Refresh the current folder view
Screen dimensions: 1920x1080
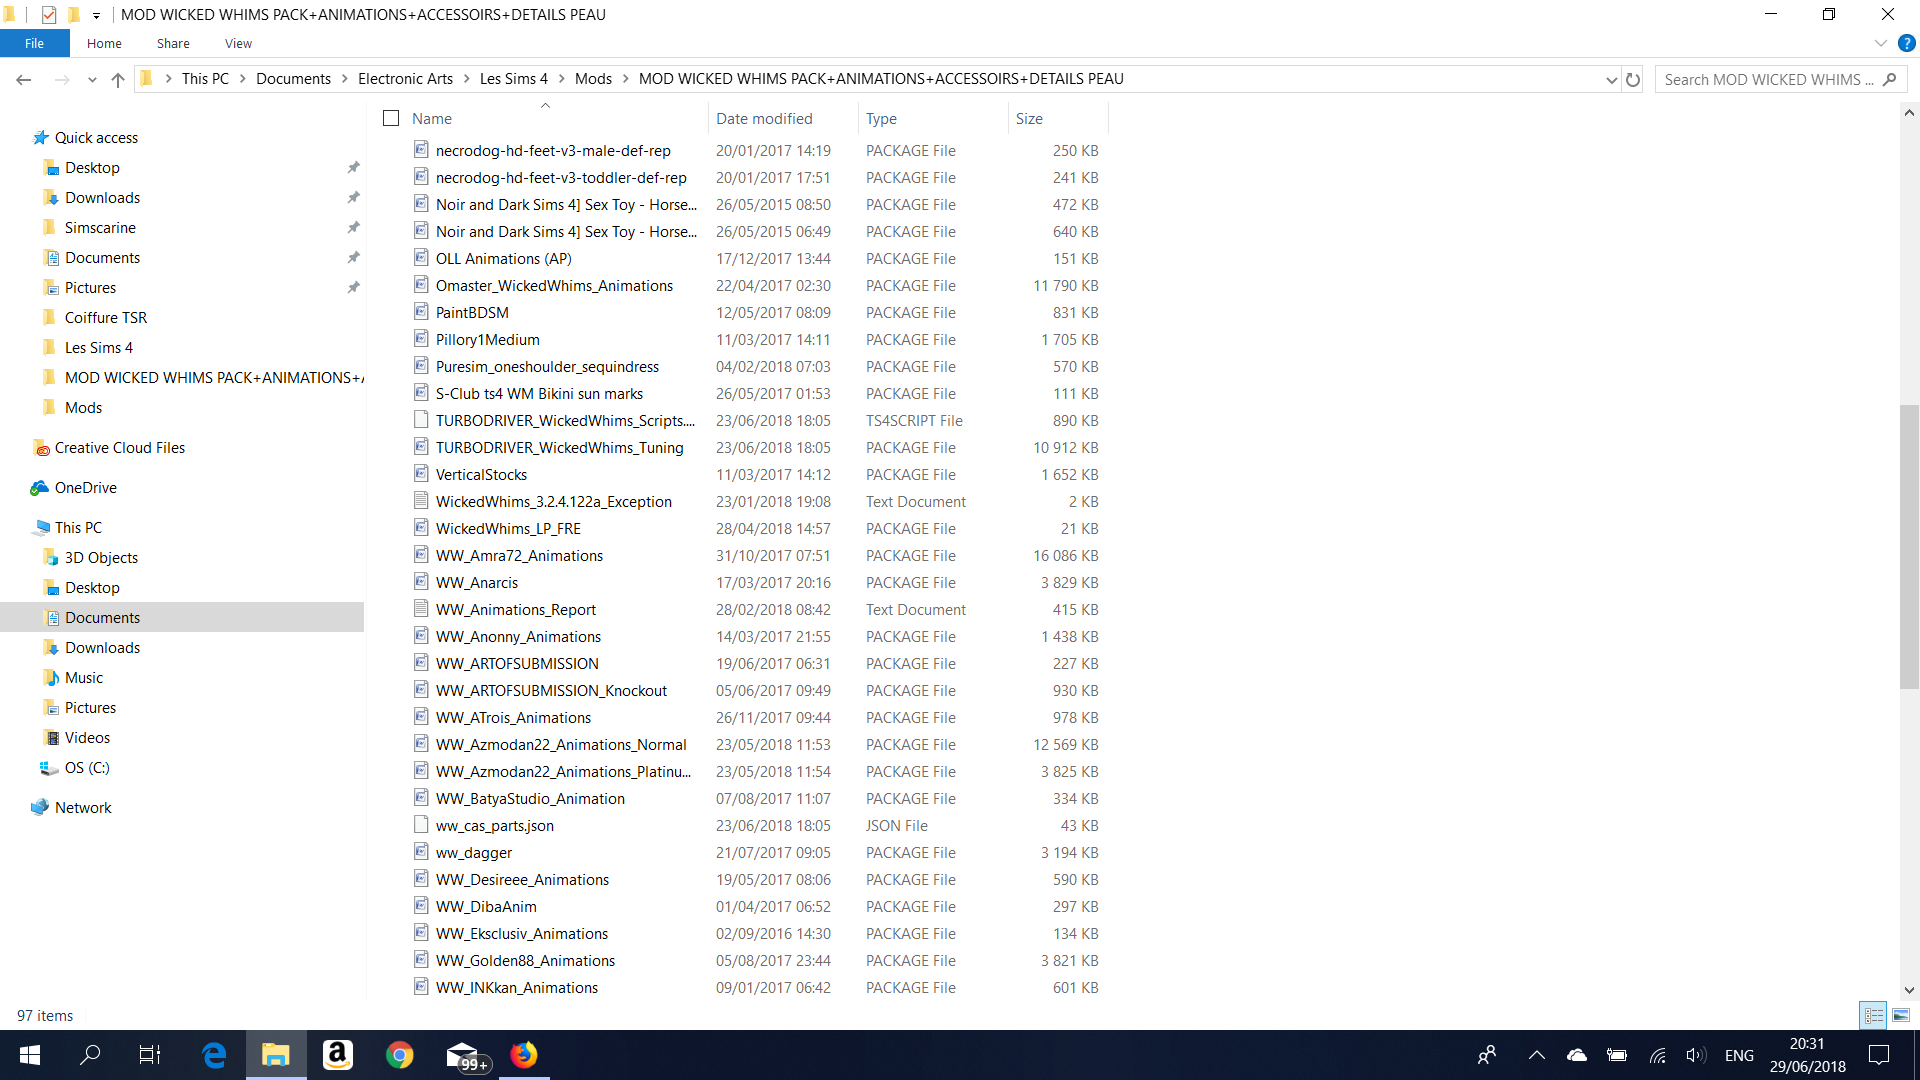1633,80
